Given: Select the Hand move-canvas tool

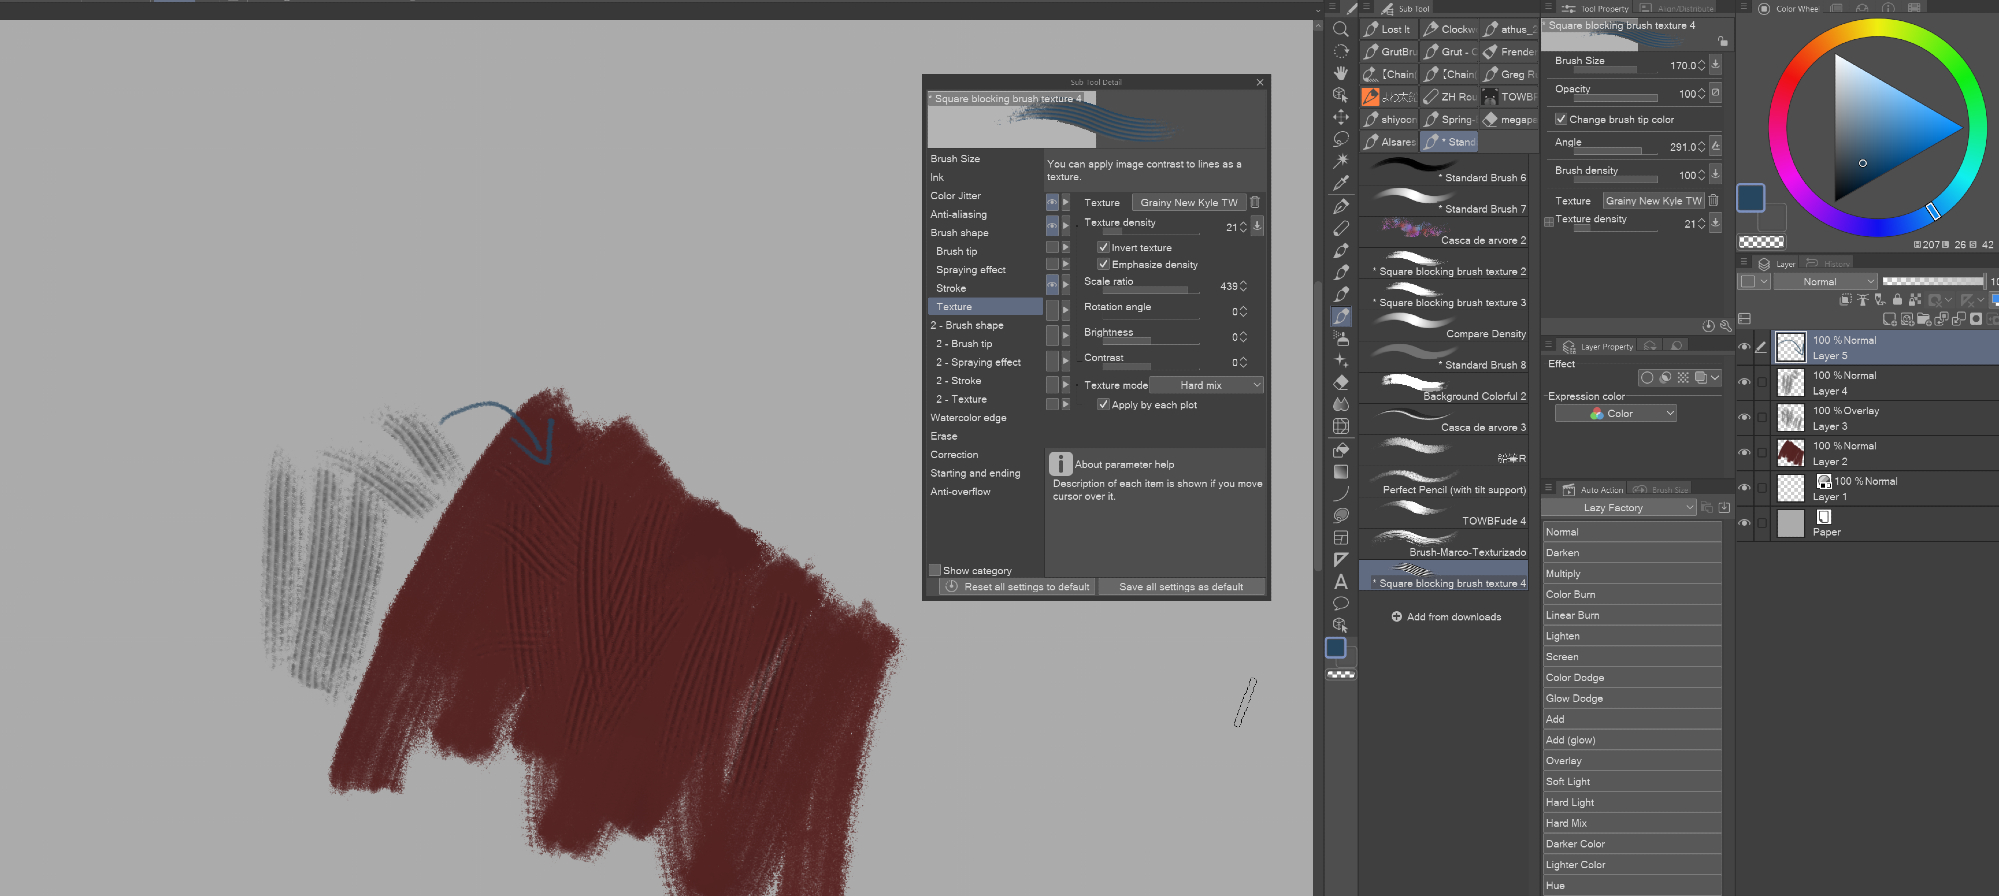Looking at the screenshot, I should pos(1341,73).
